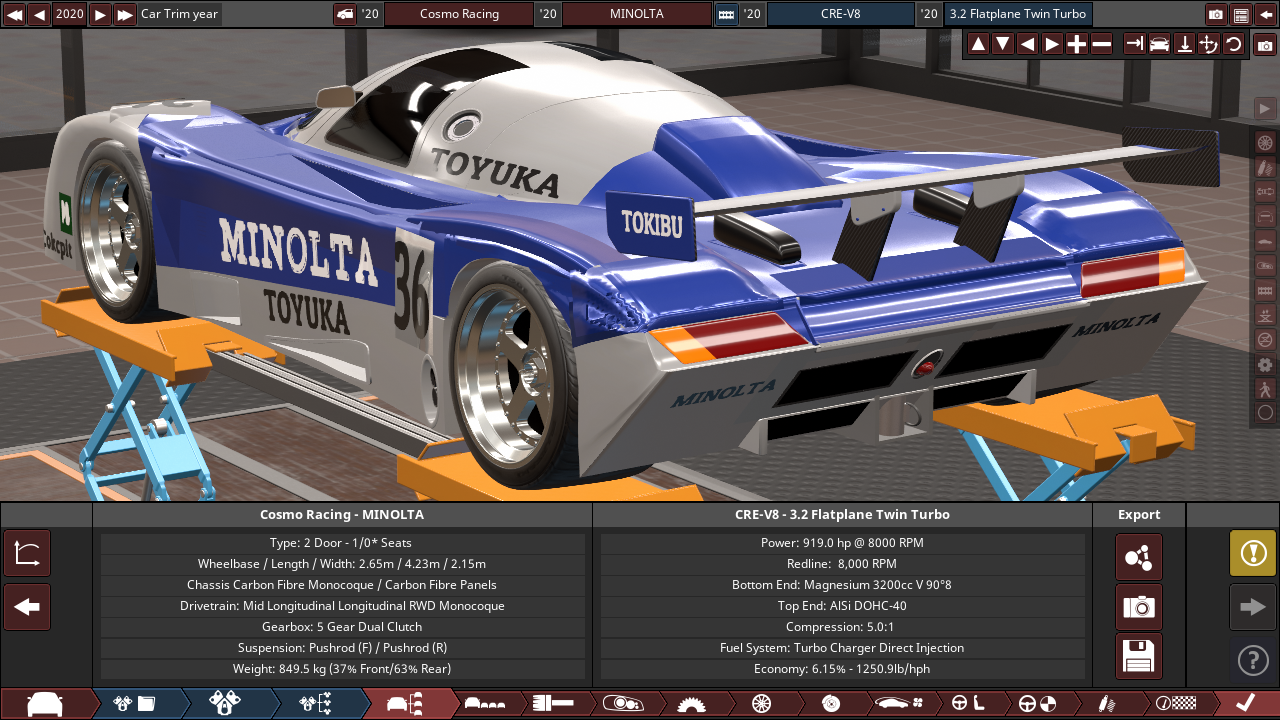1280x720 pixels.
Task: Click the MINOLTA trim name field
Action: click(x=636, y=14)
